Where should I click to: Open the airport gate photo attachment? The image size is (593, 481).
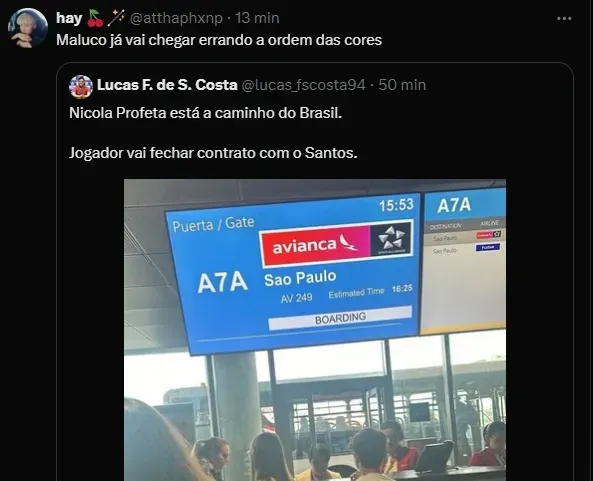[x=315, y=330]
